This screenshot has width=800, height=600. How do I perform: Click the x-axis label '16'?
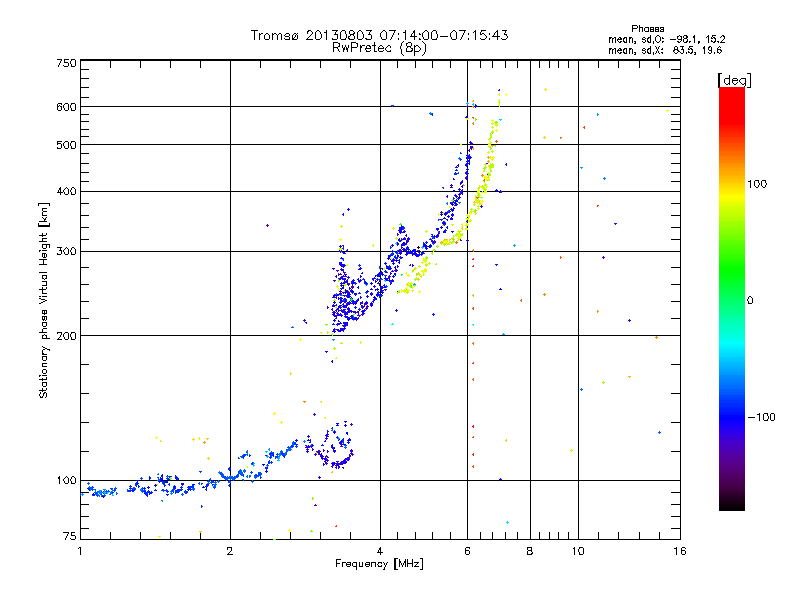click(x=680, y=551)
